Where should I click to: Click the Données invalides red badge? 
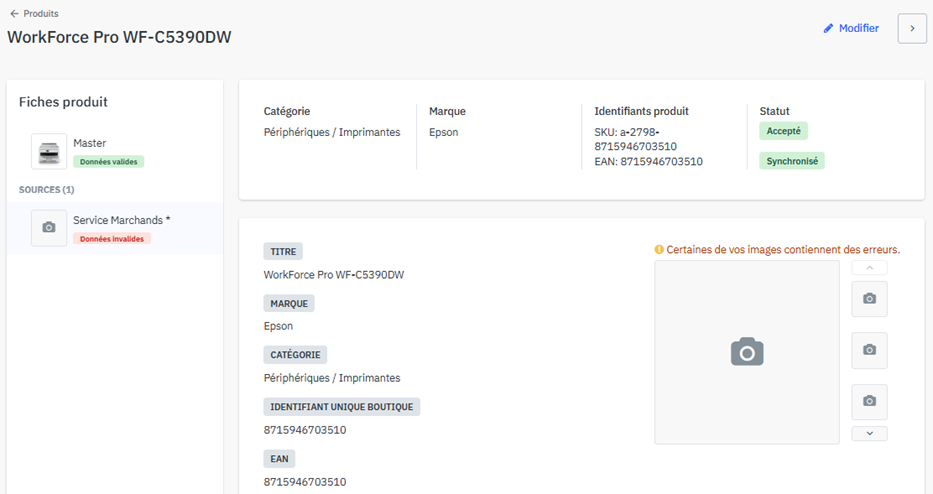click(112, 239)
